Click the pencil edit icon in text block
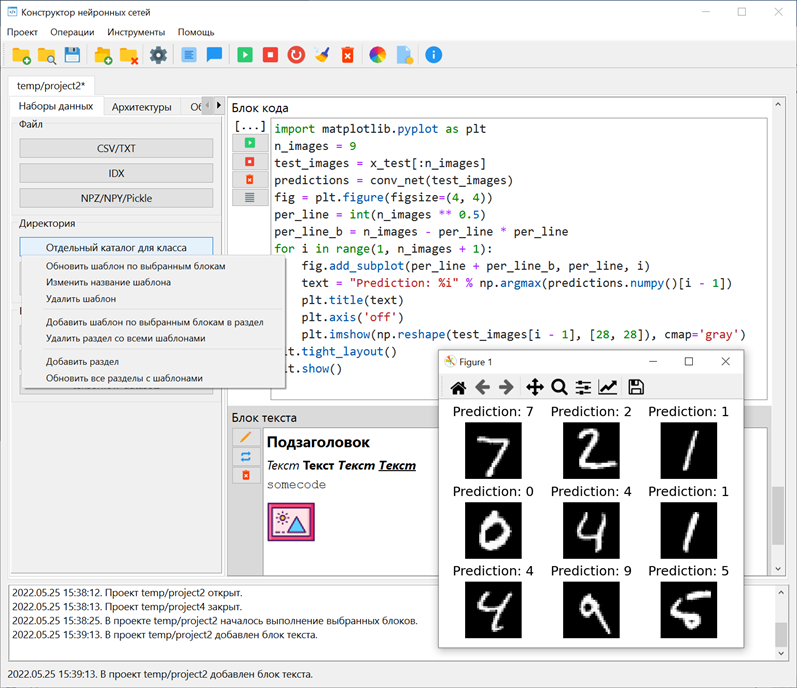Viewport: 797px width, 688px height. tap(246, 437)
